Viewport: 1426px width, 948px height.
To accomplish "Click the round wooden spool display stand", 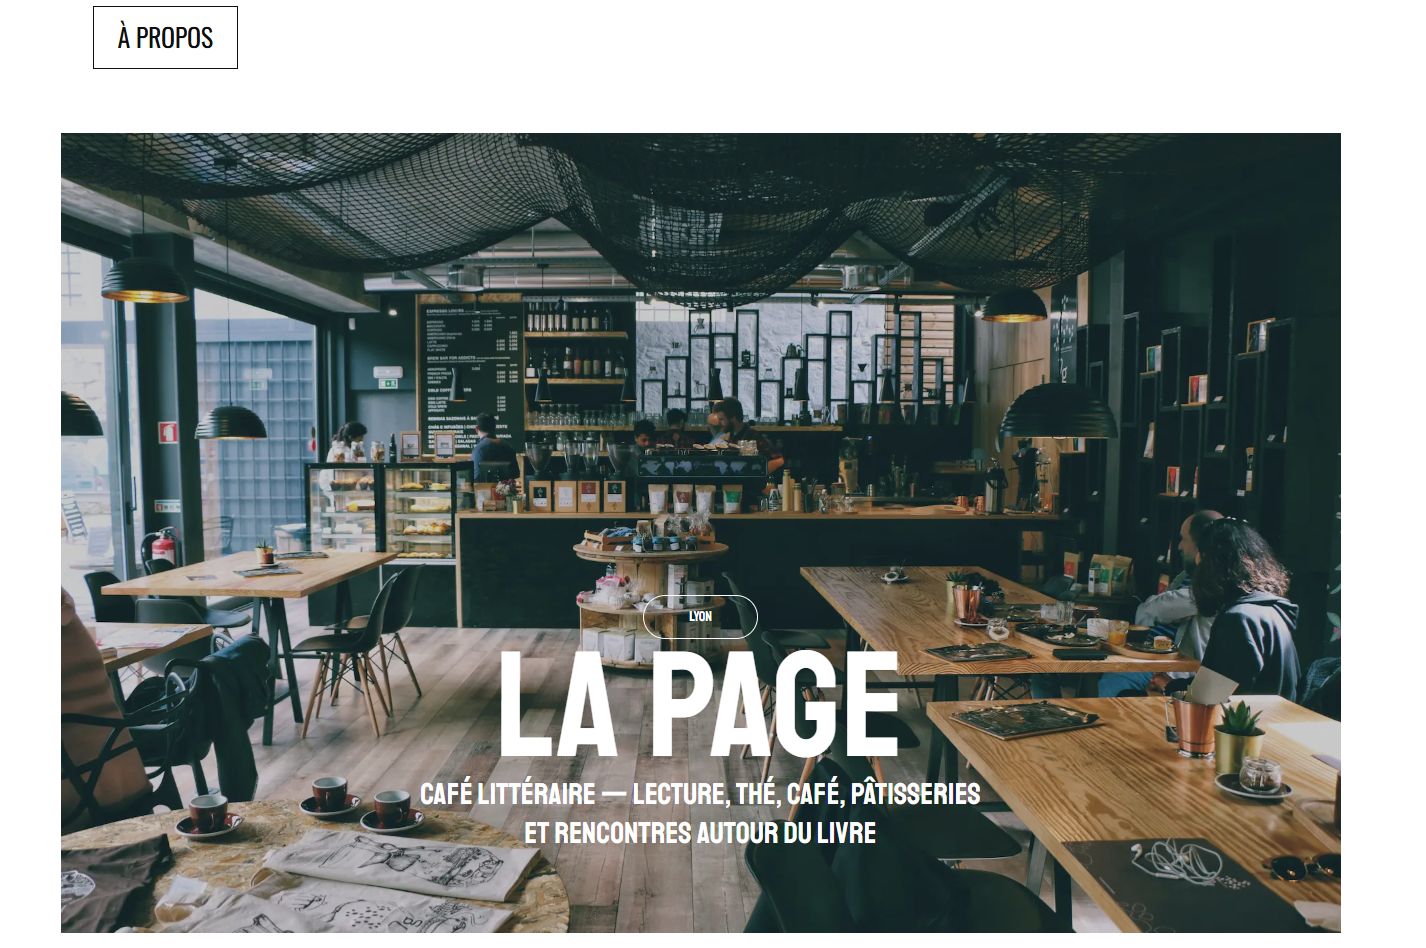I will (650, 600).
